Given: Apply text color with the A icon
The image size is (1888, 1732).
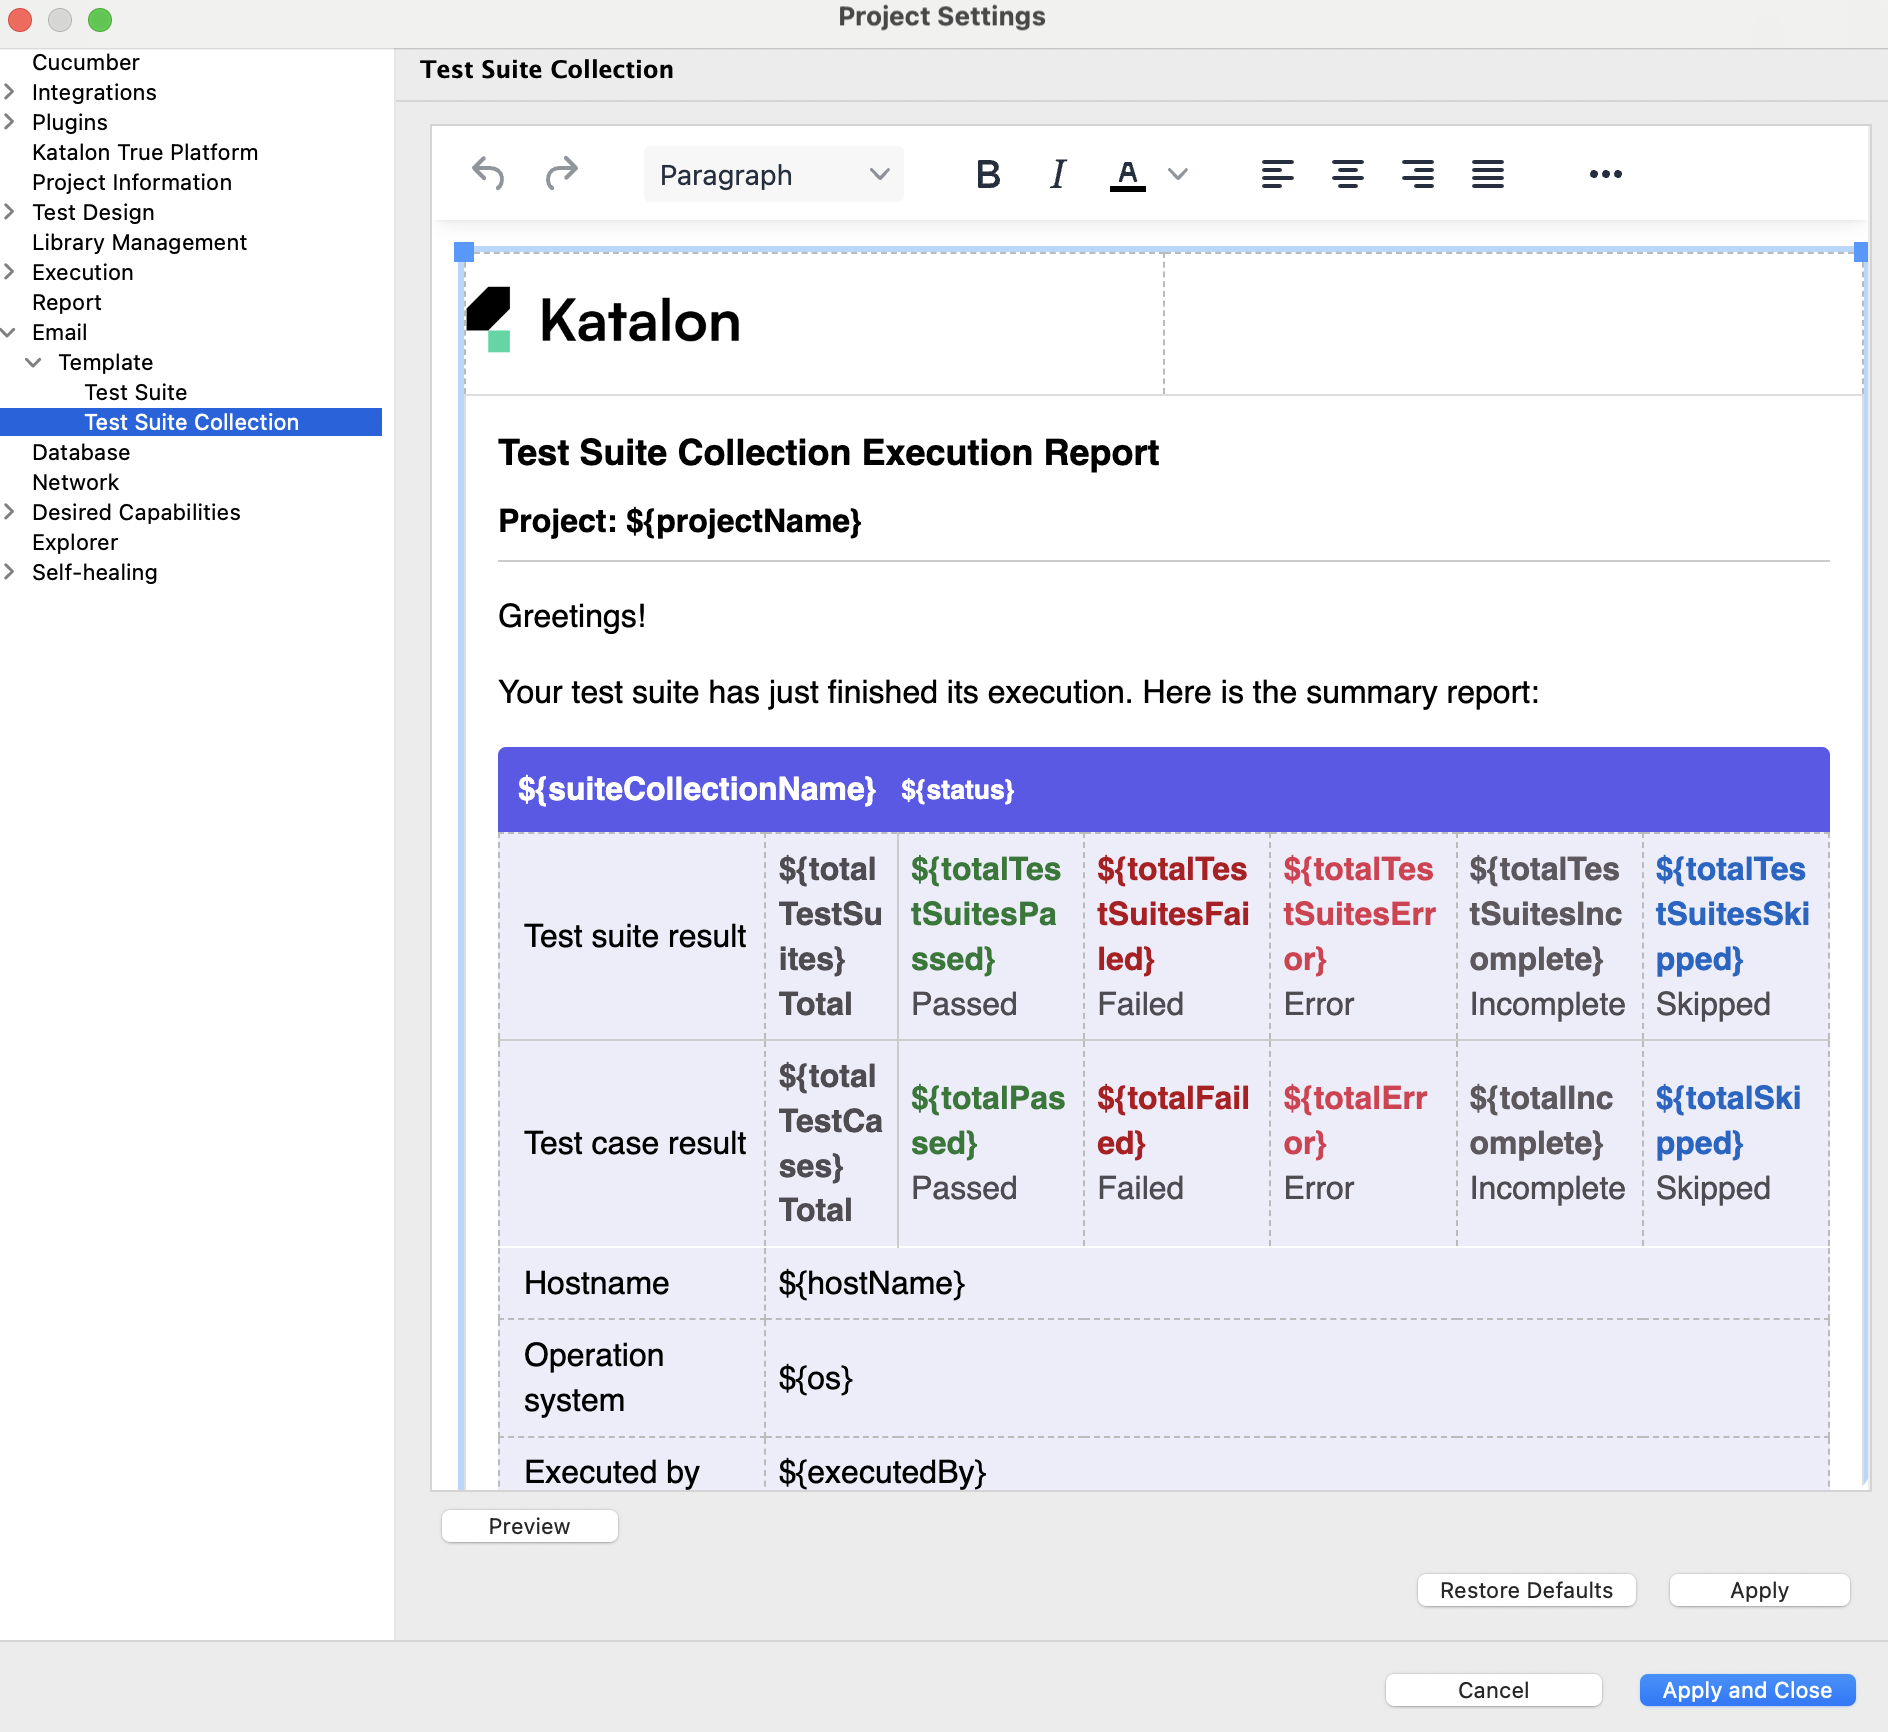Looking at the screenshot, I should click(x=1128, y=175).
